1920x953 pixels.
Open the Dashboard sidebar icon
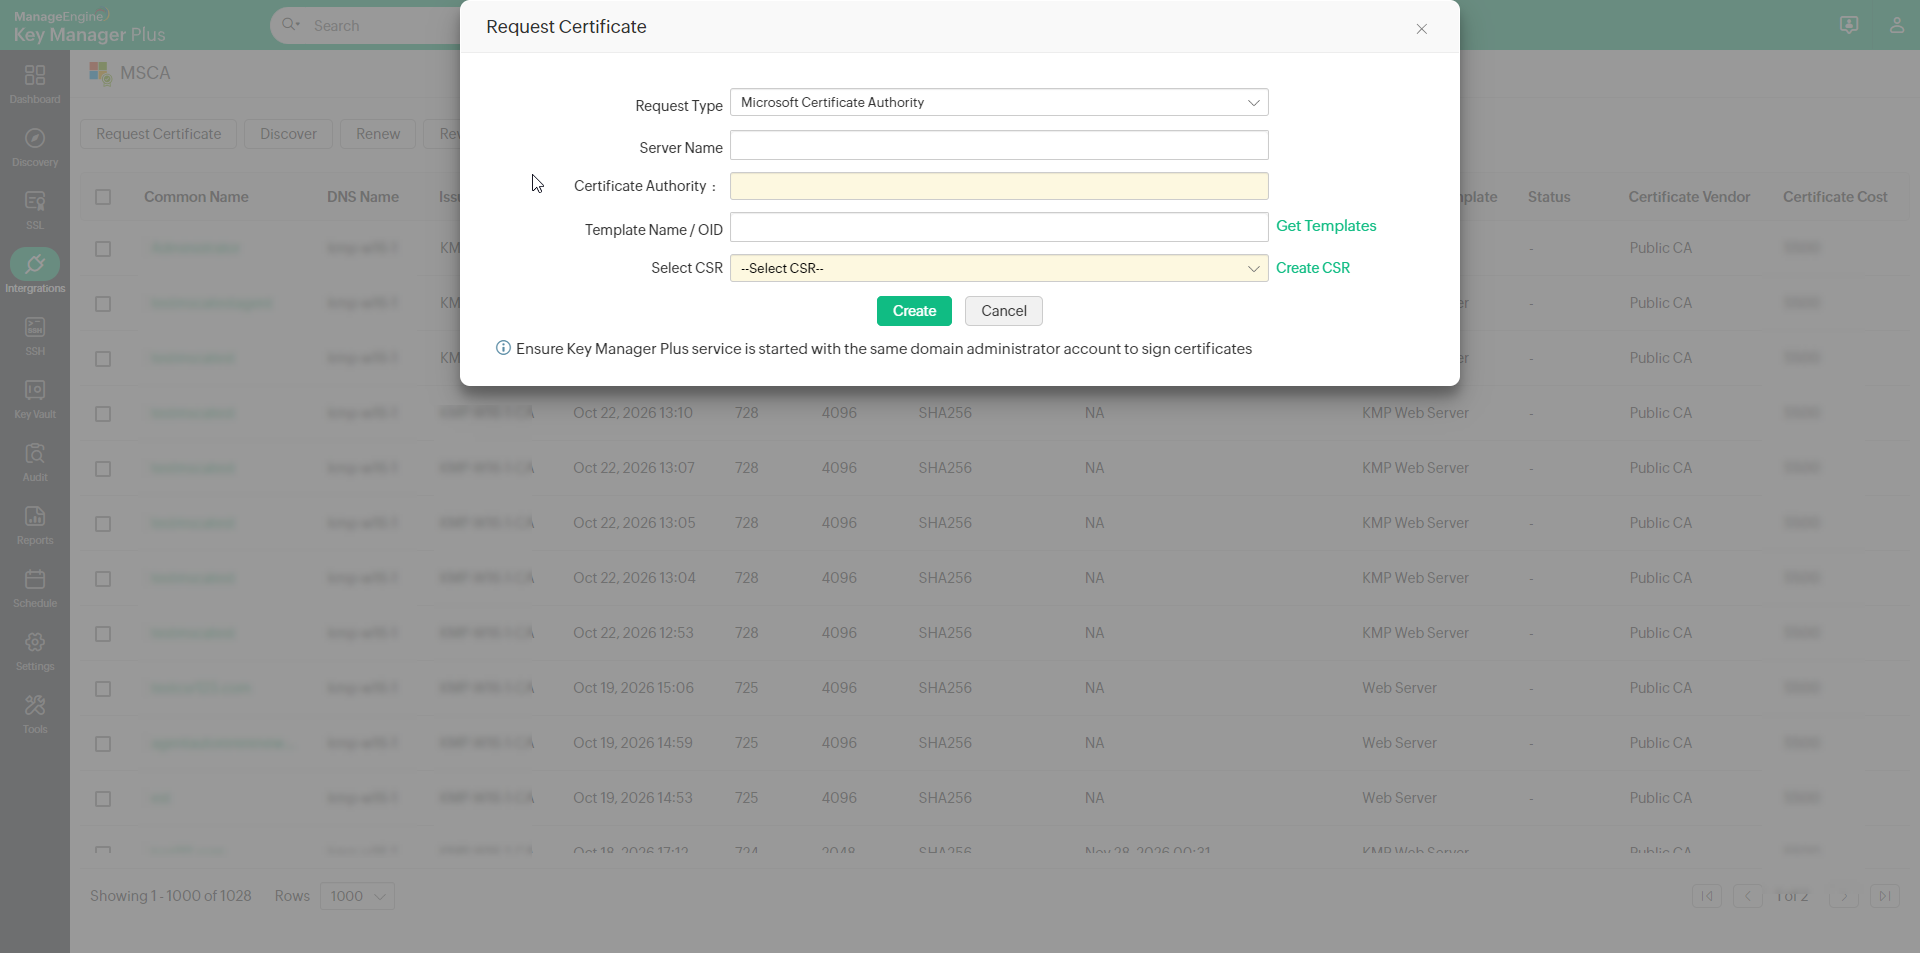(x=35, y=76)
